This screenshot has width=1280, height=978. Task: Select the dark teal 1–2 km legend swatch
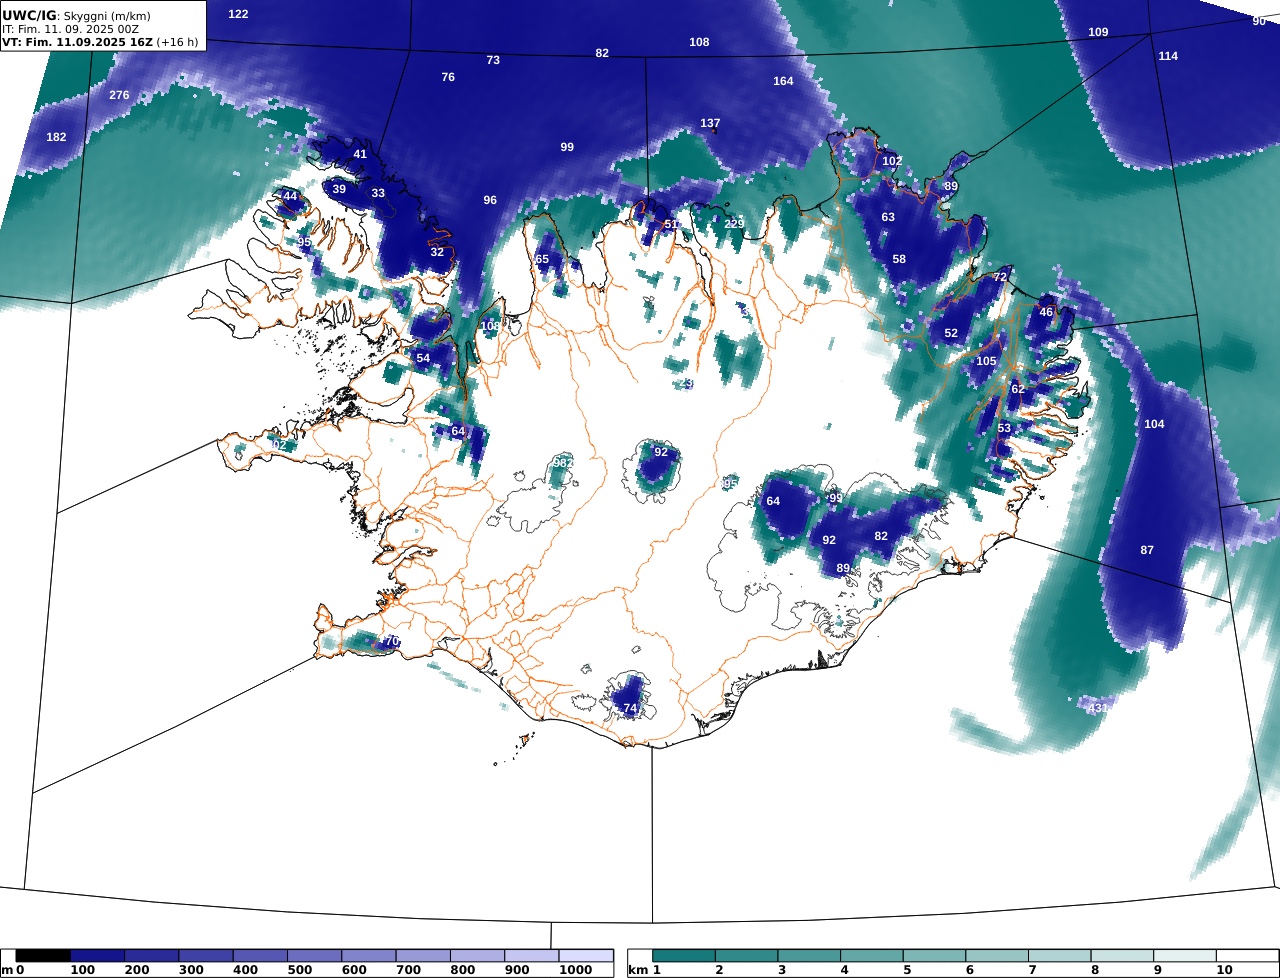pyautogui.click(x=683, y=956)
